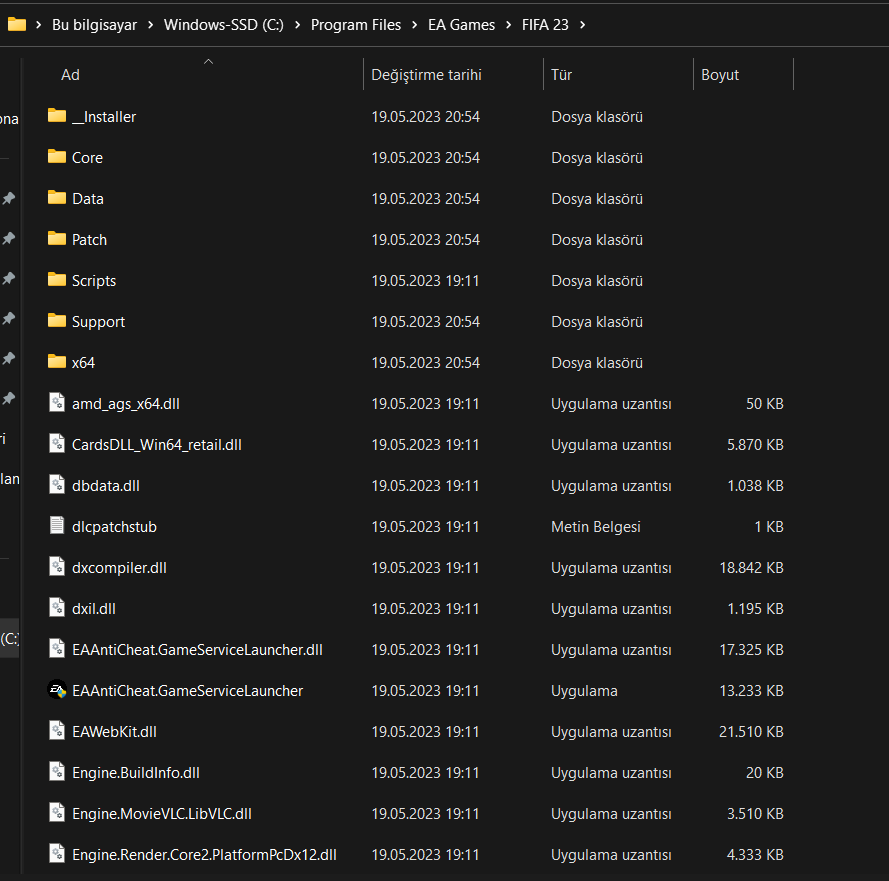Click the dlcpatchstub text document icon

click(57, 526)
